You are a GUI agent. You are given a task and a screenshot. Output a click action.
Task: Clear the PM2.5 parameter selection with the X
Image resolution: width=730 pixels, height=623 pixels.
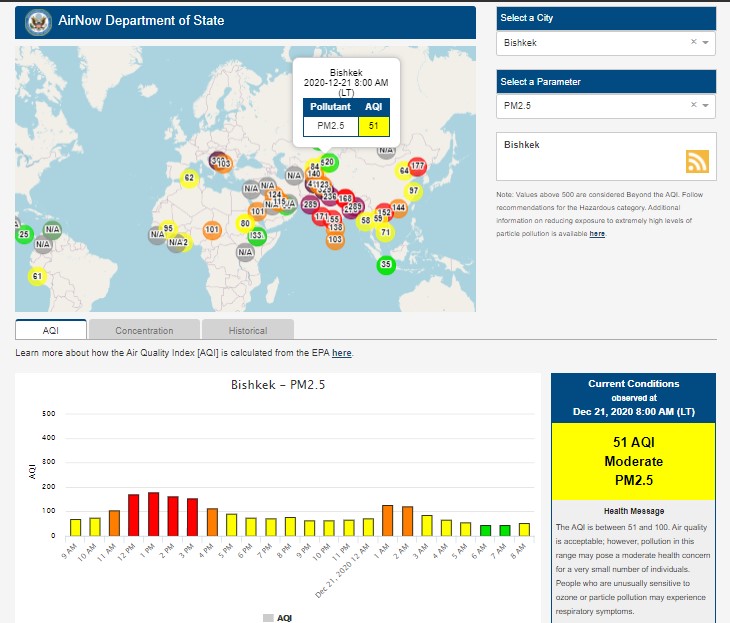pyautogui.click(x=693, y=105)
